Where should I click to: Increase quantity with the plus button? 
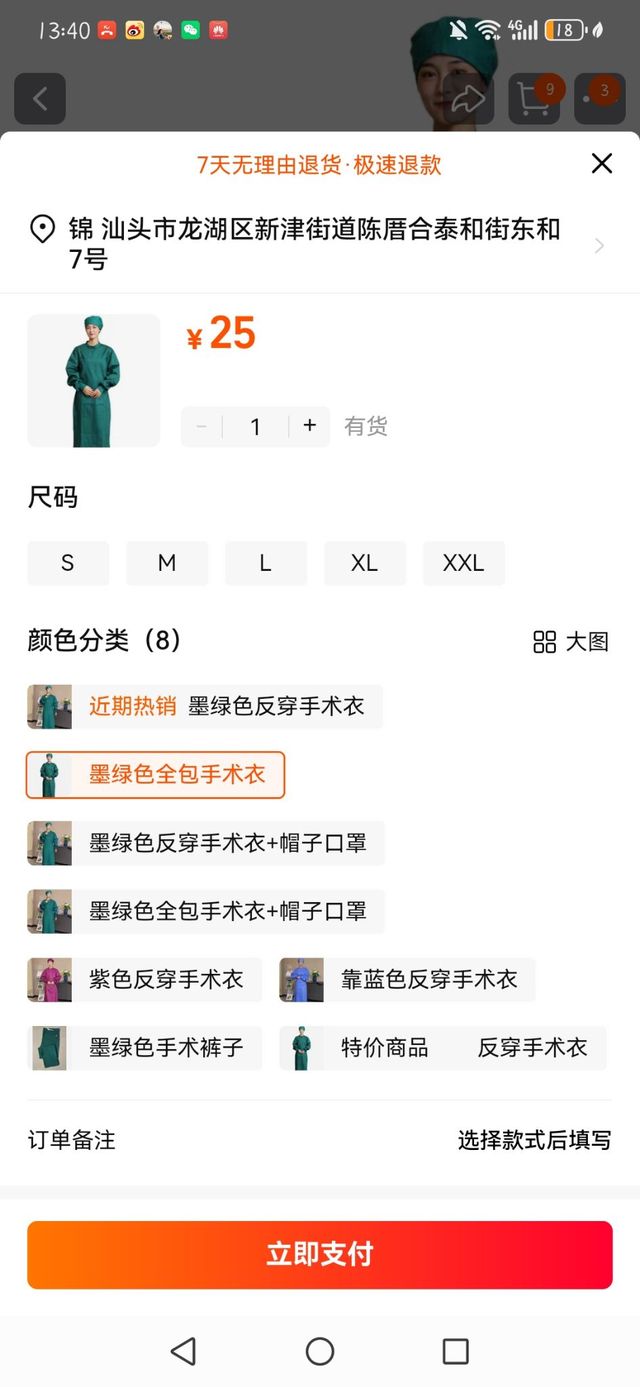(x=310, y=426)
